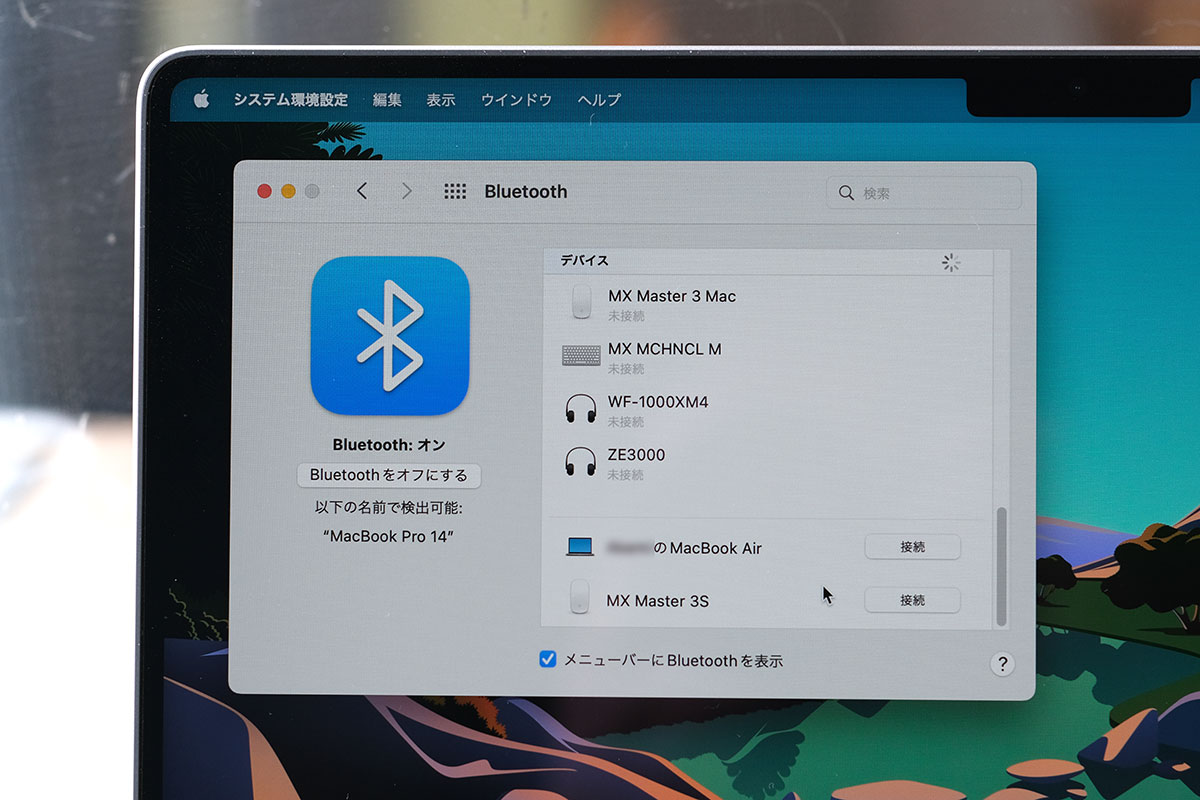Select the MX Master 3S mouse icon

click(581, 598)
